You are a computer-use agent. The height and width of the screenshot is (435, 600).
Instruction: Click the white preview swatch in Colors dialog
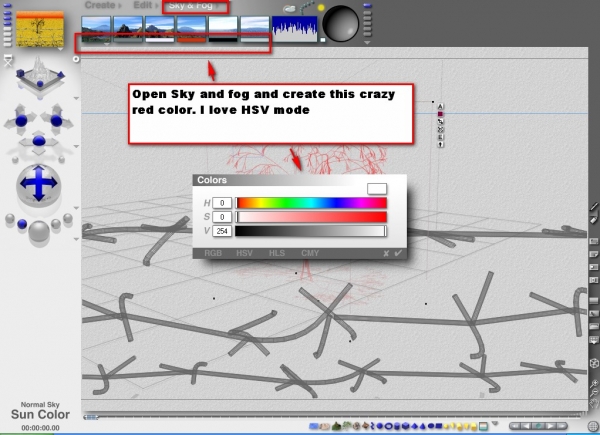377,189
